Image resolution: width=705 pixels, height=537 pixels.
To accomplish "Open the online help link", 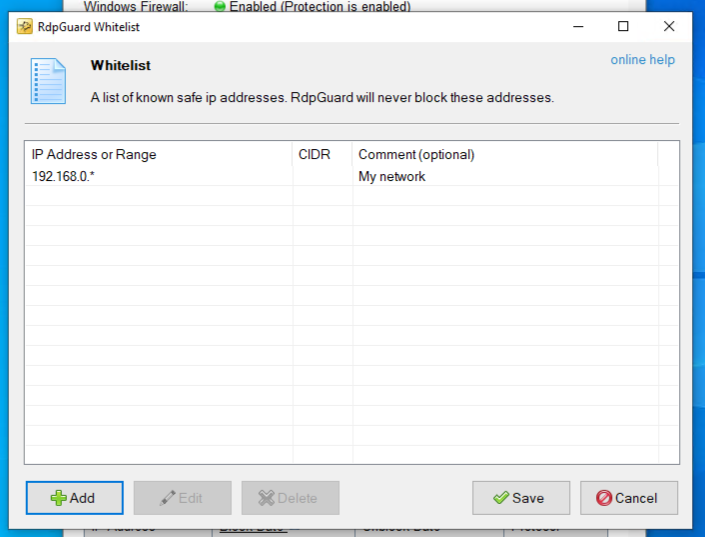I will click(642, 60).
